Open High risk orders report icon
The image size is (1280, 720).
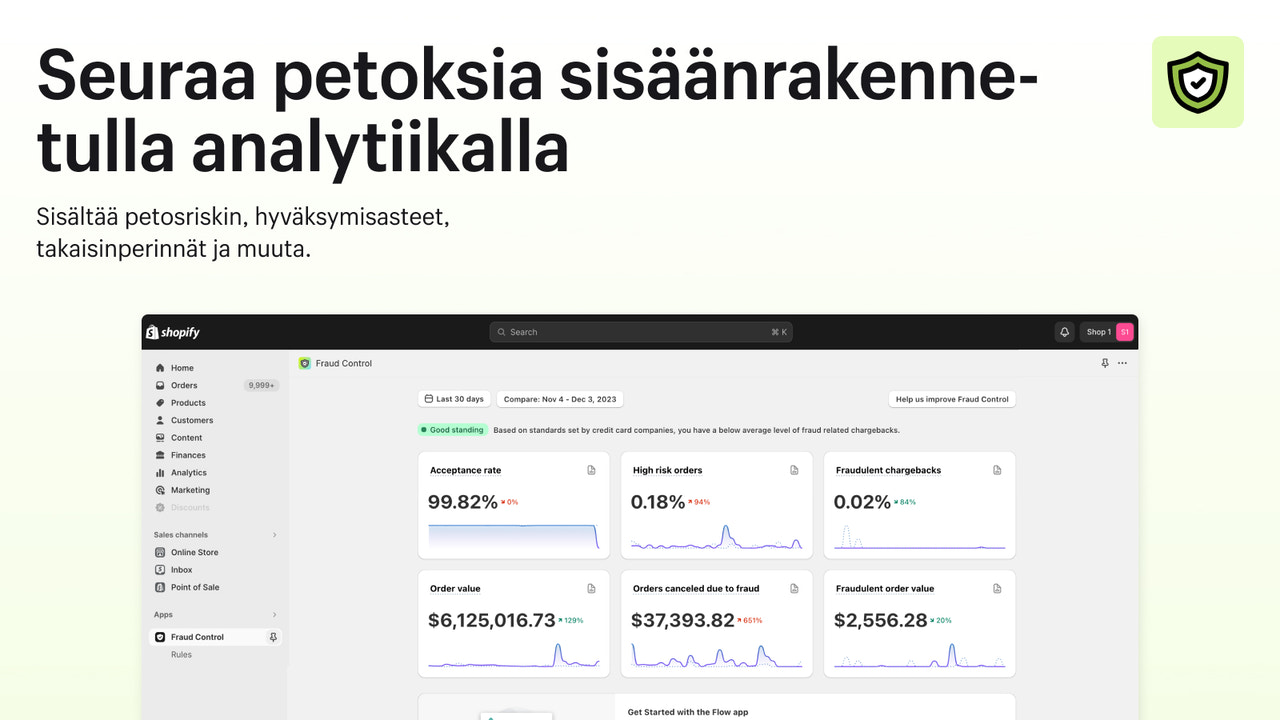tap(794, 470)
